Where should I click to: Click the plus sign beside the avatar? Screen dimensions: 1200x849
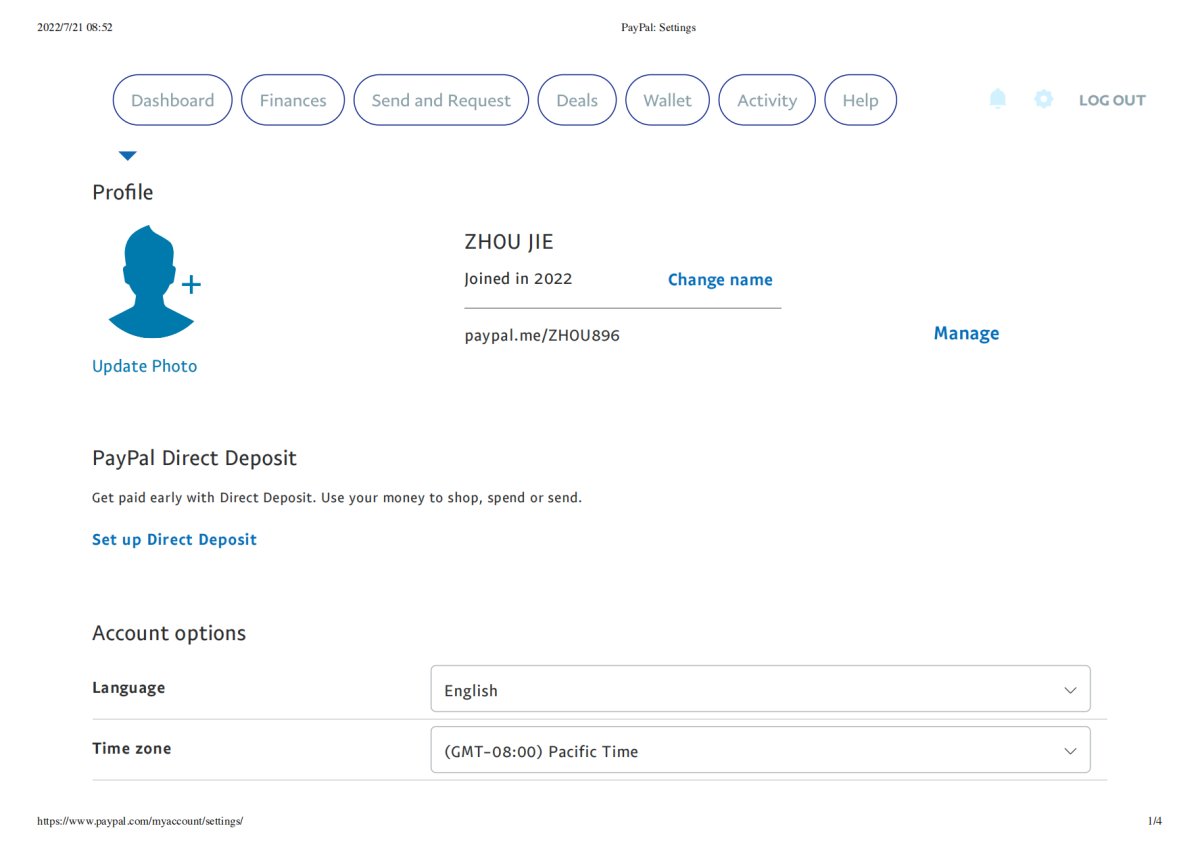(x=191, y=285)
